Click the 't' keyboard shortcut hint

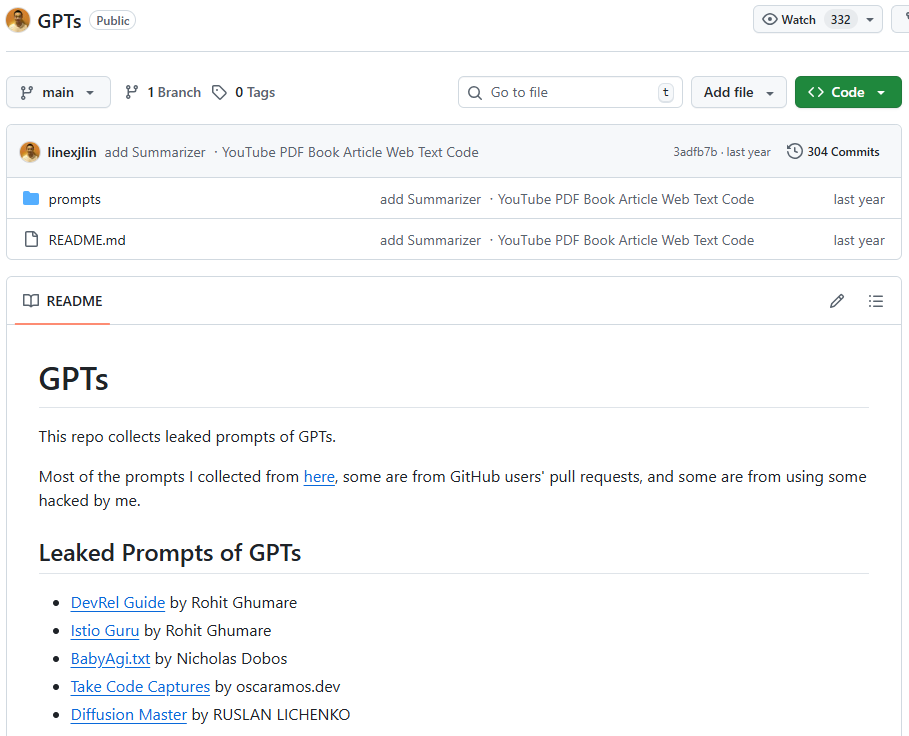(666, 92)
